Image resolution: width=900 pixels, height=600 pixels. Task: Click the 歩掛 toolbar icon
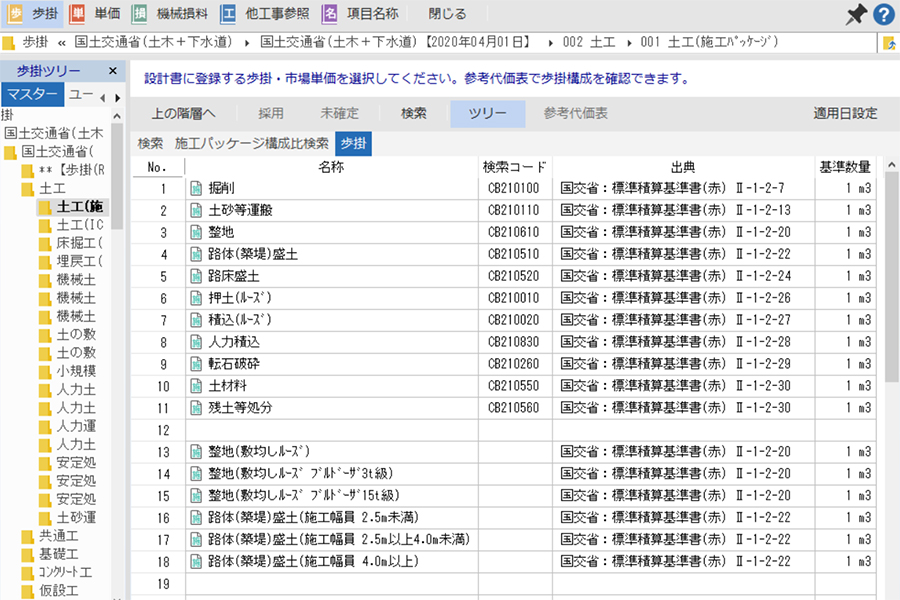[x=15, y=13]
